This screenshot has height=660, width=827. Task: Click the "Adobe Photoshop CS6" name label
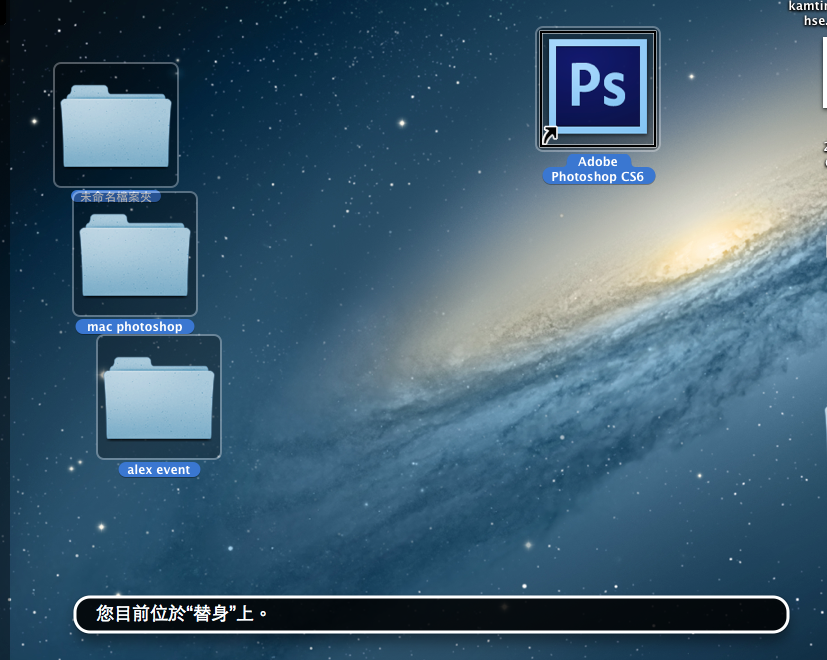598,169
